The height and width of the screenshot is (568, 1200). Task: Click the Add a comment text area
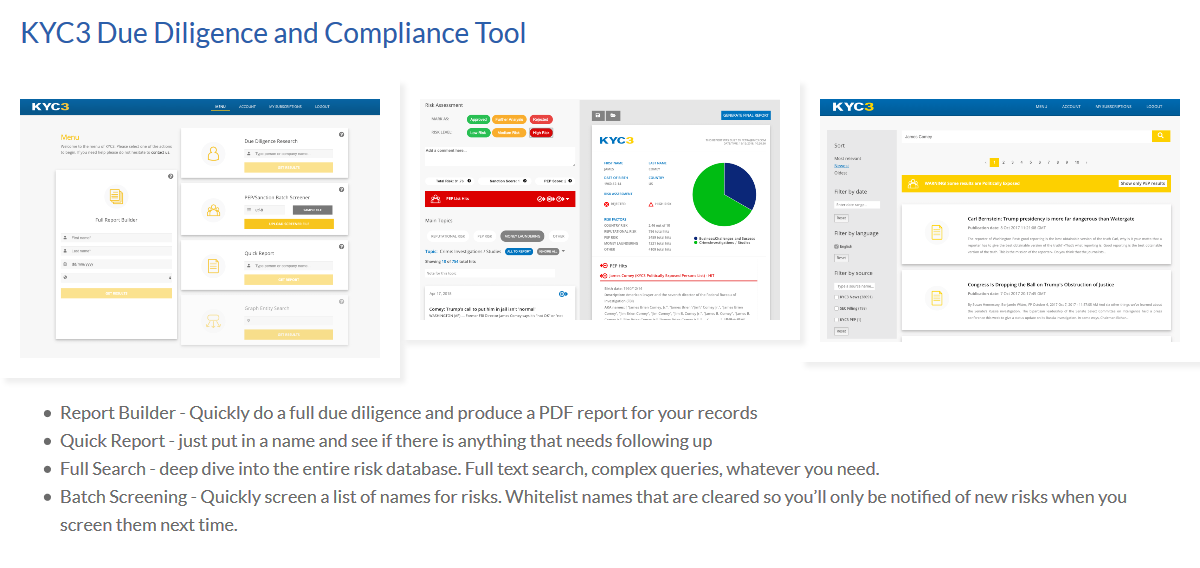click(500, 156)
